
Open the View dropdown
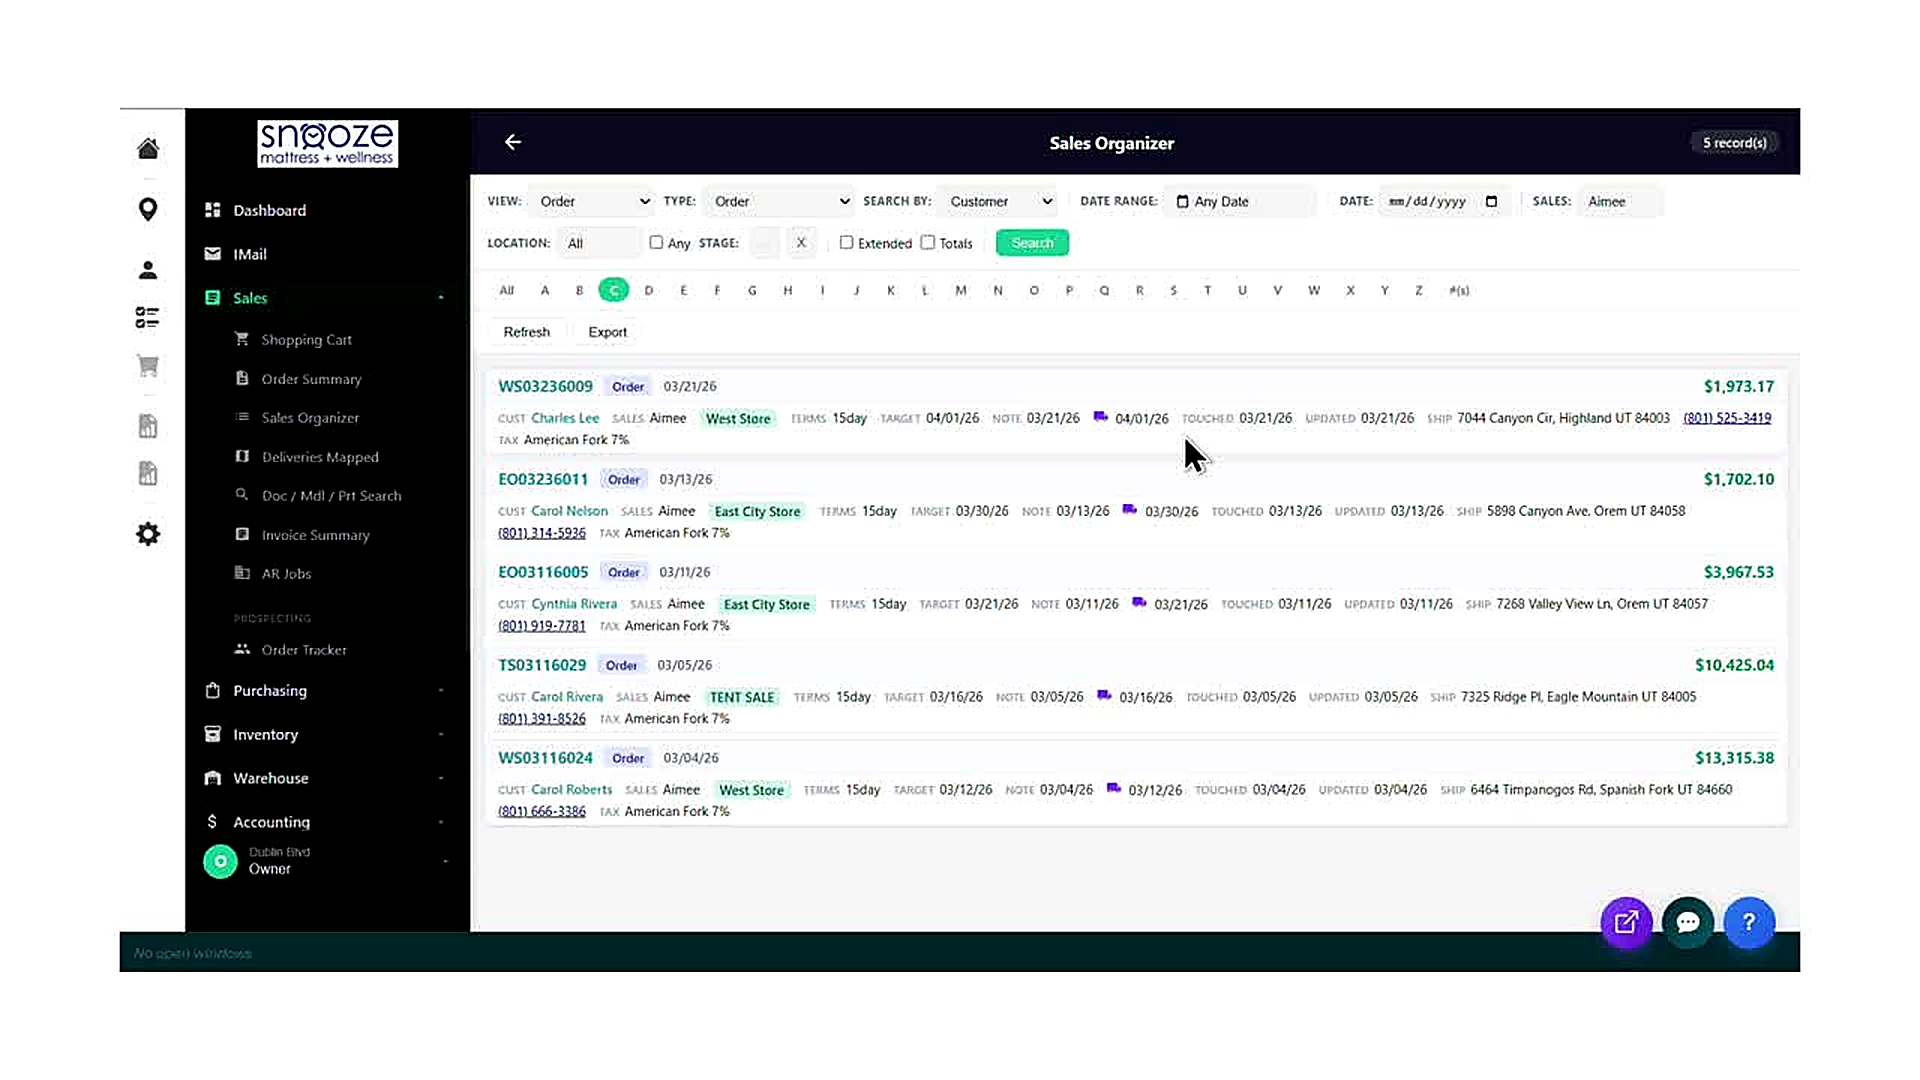(x=592, y=201)
